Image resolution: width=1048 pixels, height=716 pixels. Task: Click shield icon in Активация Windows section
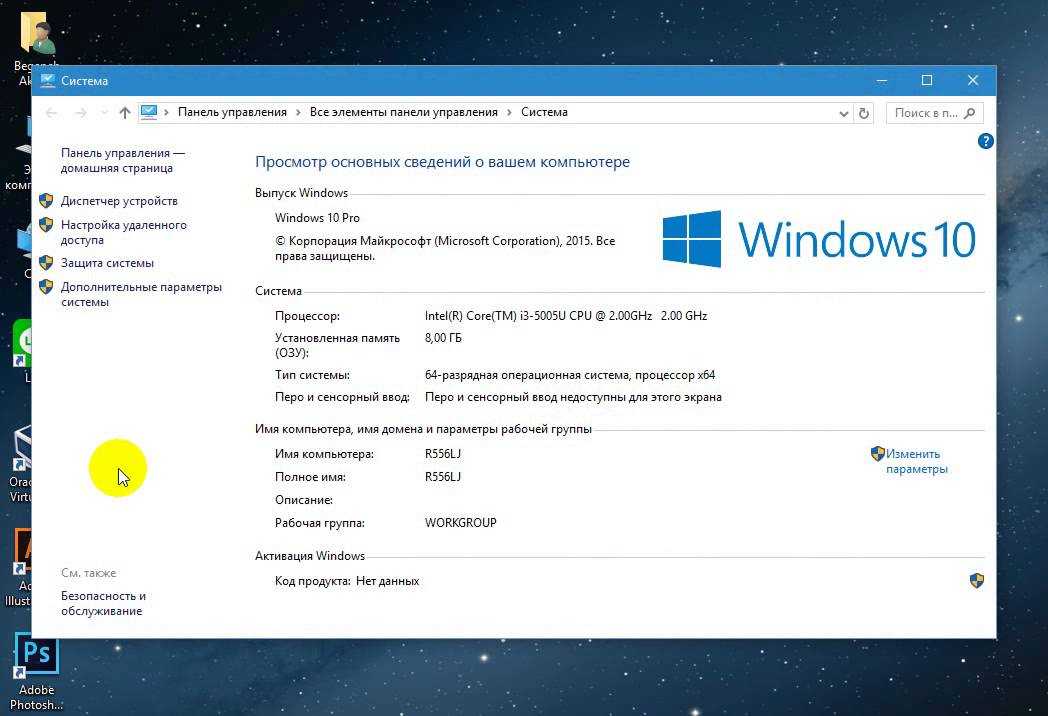coord(976,580)
